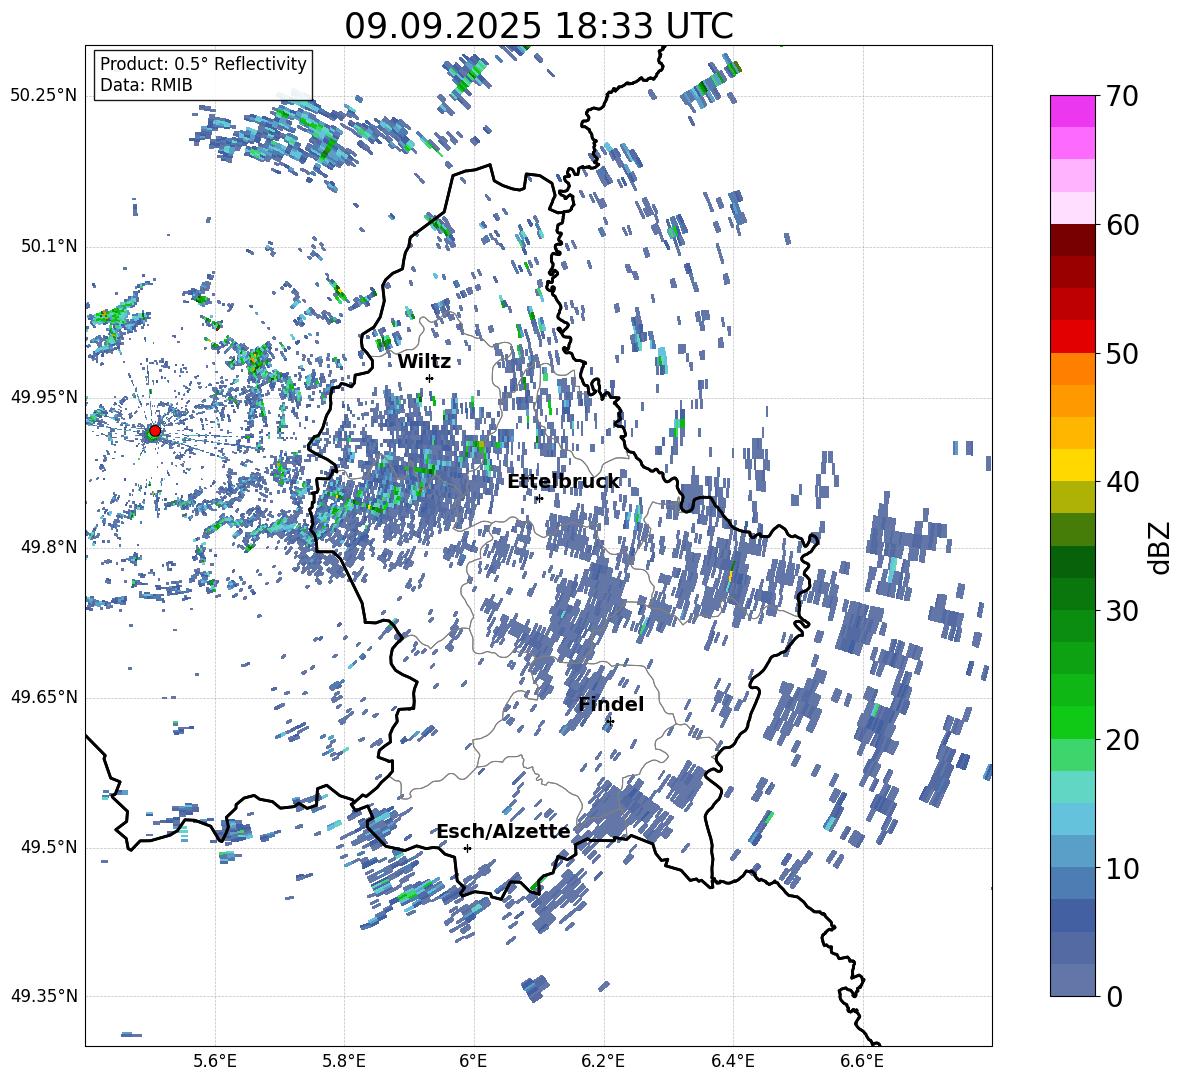Click the Ettelbruck location cross marker
The height and width of the screenshot is (1081, 1184).
click(x=538, y=498)
